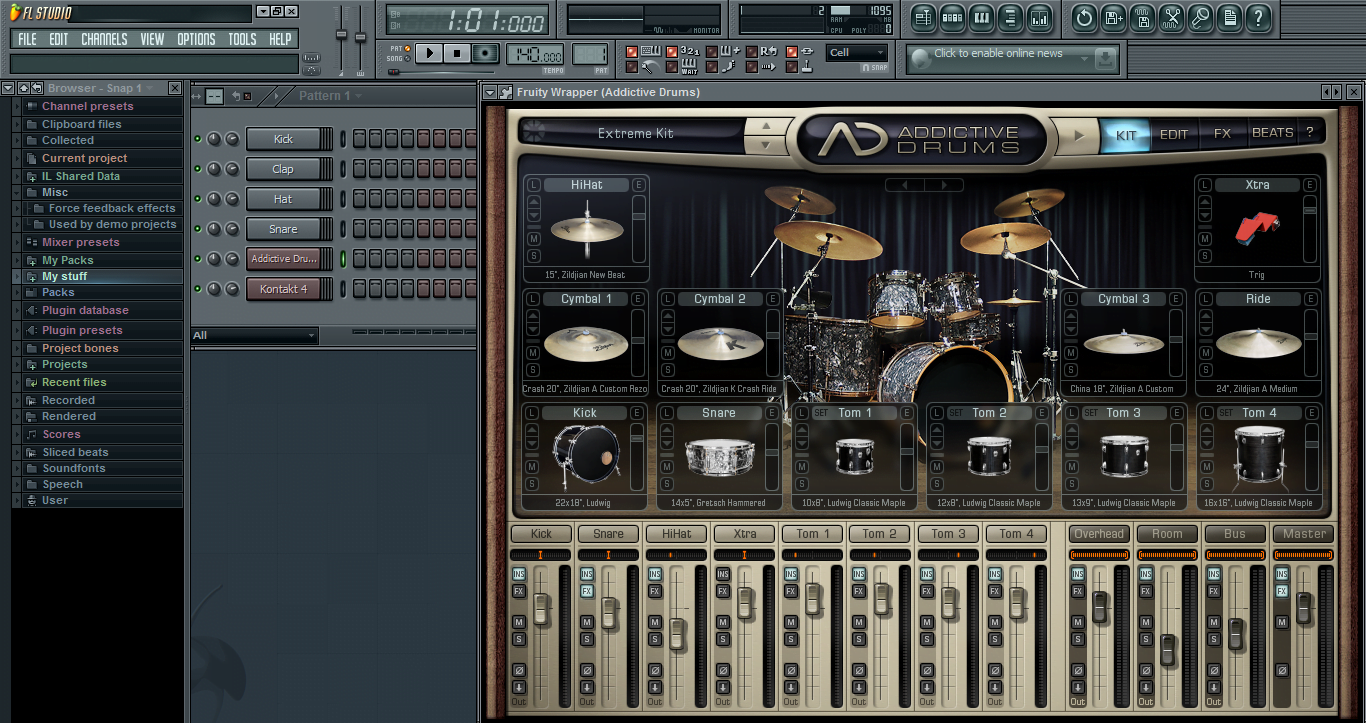Select SONG mode radio light
Screen dimensions: 1366x723
[x=408, y=59]
